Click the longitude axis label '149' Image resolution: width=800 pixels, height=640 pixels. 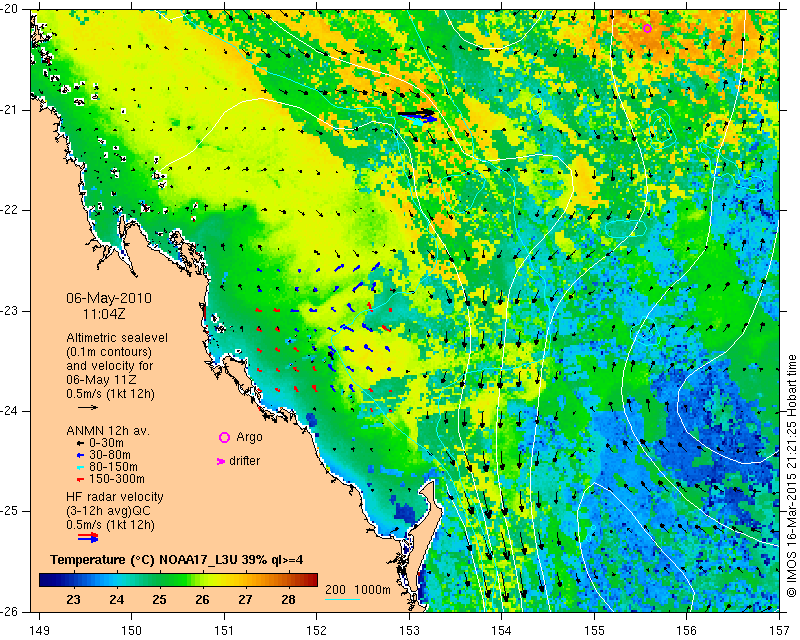(x=39, y=631)
